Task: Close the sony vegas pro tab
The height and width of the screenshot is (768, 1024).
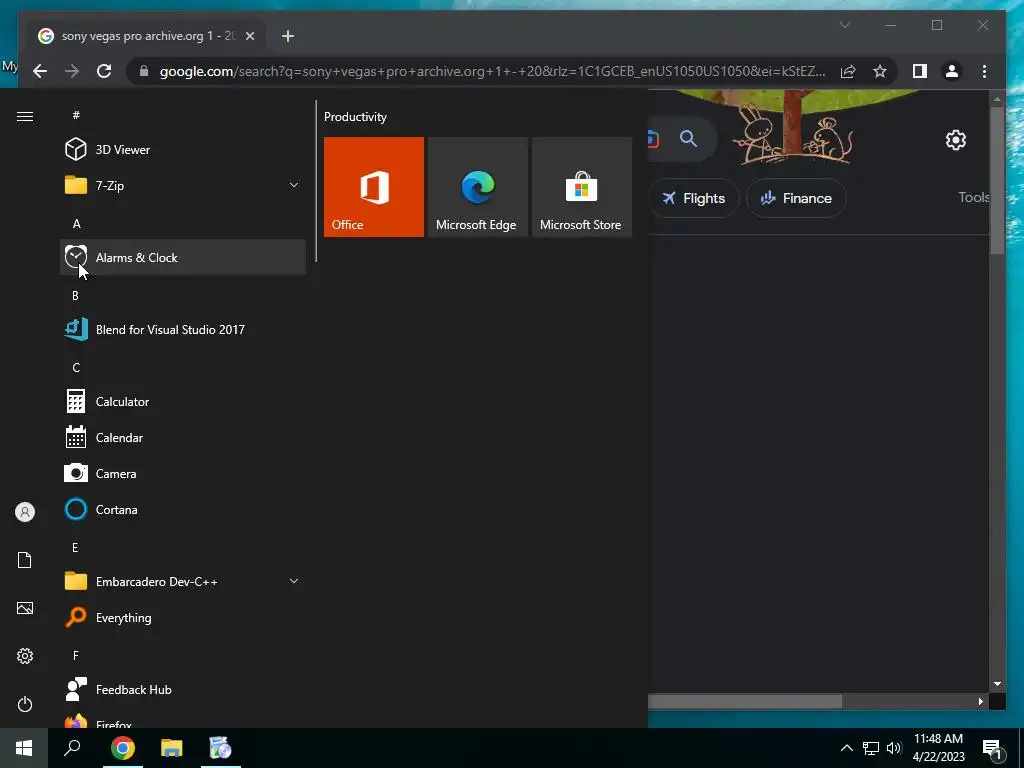Action: (x=249, y=36)
